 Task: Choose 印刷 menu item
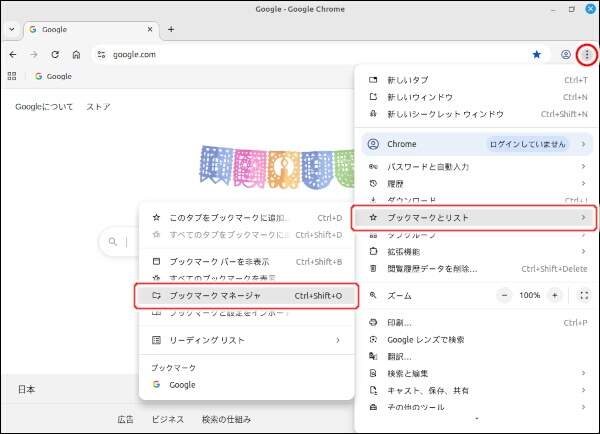pyautogui.click(x=478, y=323)
